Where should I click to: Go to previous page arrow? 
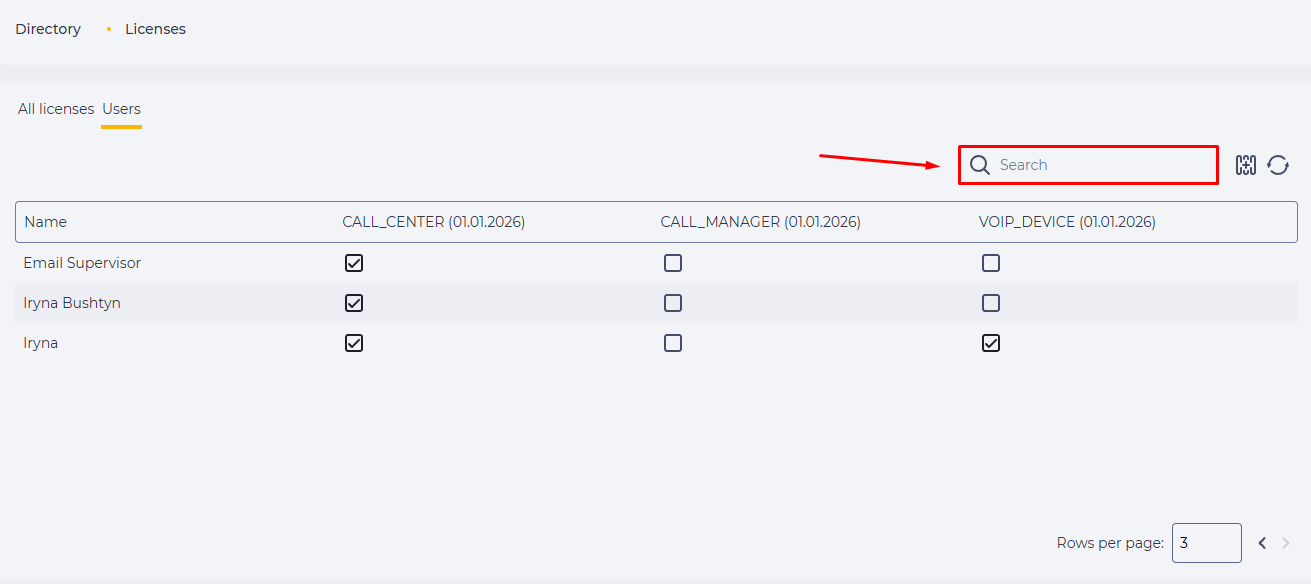(1262, 543)
